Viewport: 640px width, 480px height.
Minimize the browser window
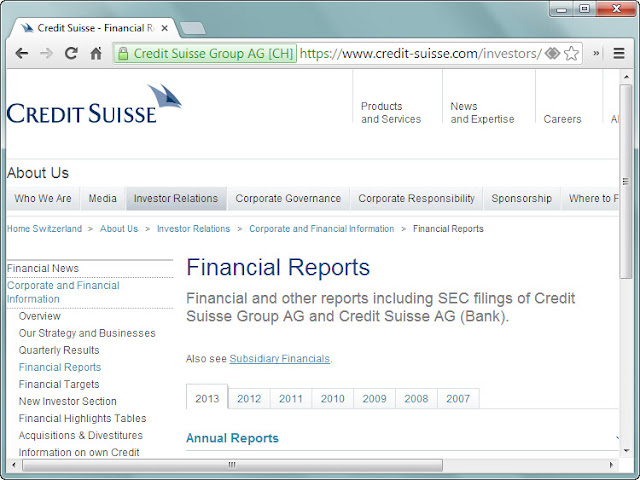click(562, 9)
